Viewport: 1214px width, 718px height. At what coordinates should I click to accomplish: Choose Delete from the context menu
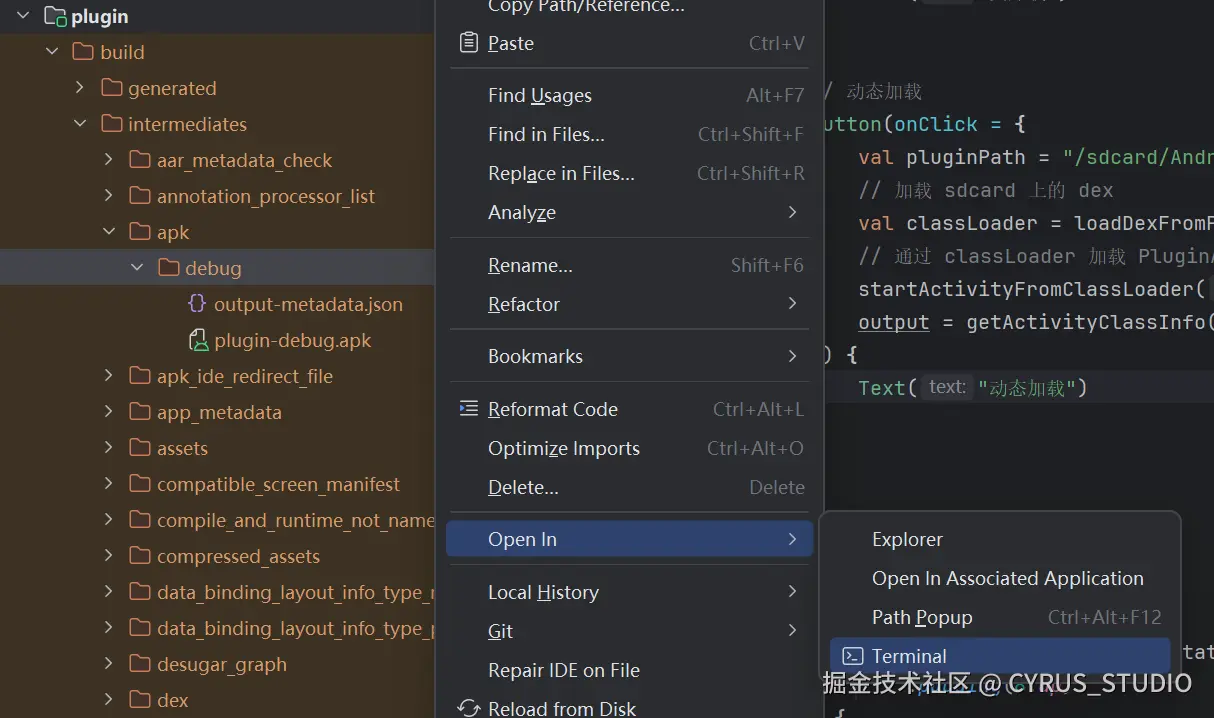[x=630, y=487]
